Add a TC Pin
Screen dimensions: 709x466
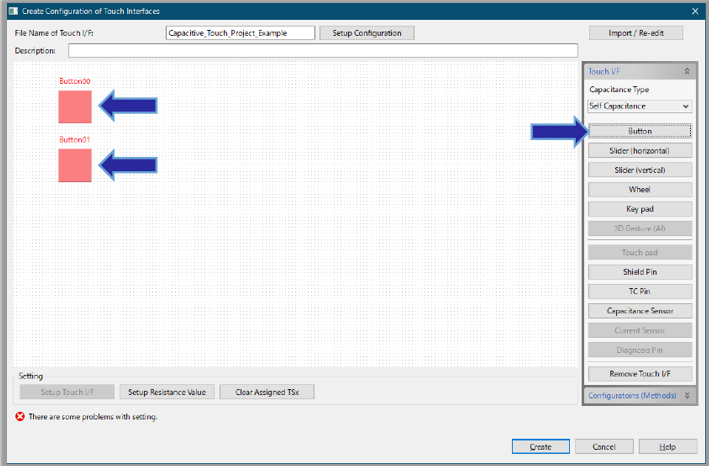click(x=640, y=291)
